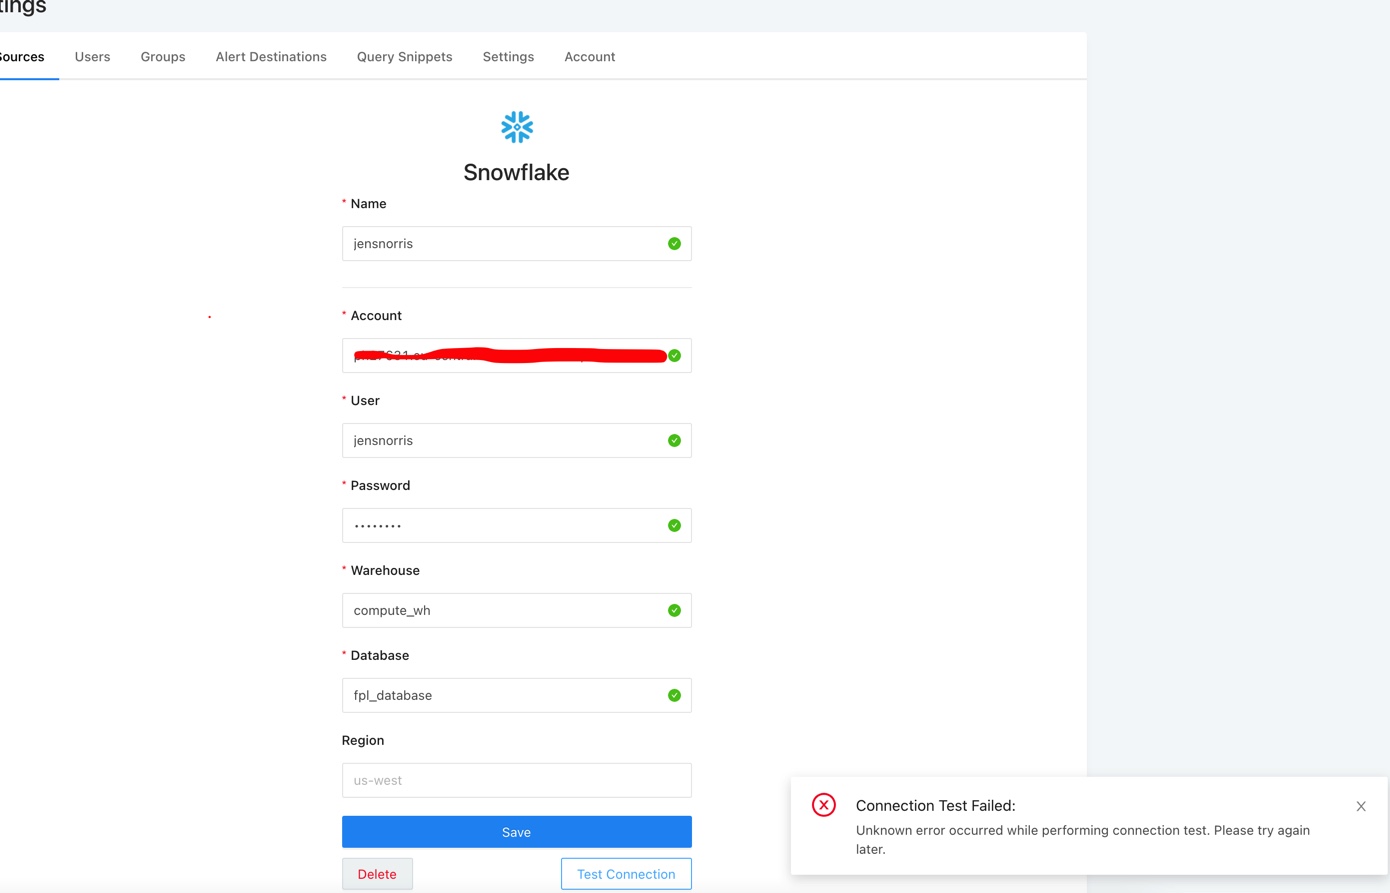Focus the Region input field
Viewport: 1390px width, 893px height.
[x=517, y=781]
